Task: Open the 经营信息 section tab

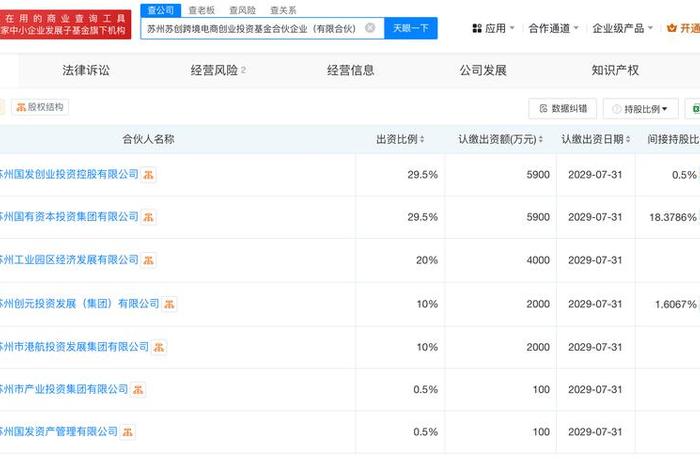Action: point(350,70)
